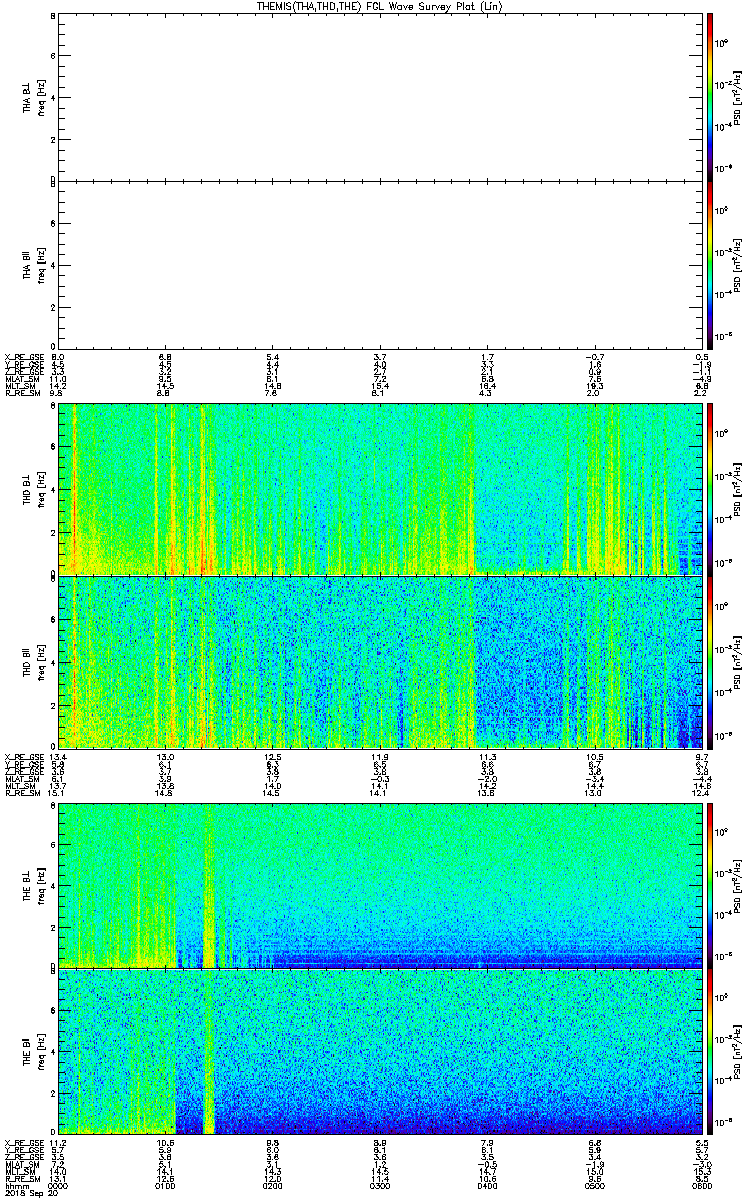This screenshot has width=750, height=1200.
Task: Click the R_RE_SM row label under THD panels
Action: pyautogui.click(x=22, y=792)
